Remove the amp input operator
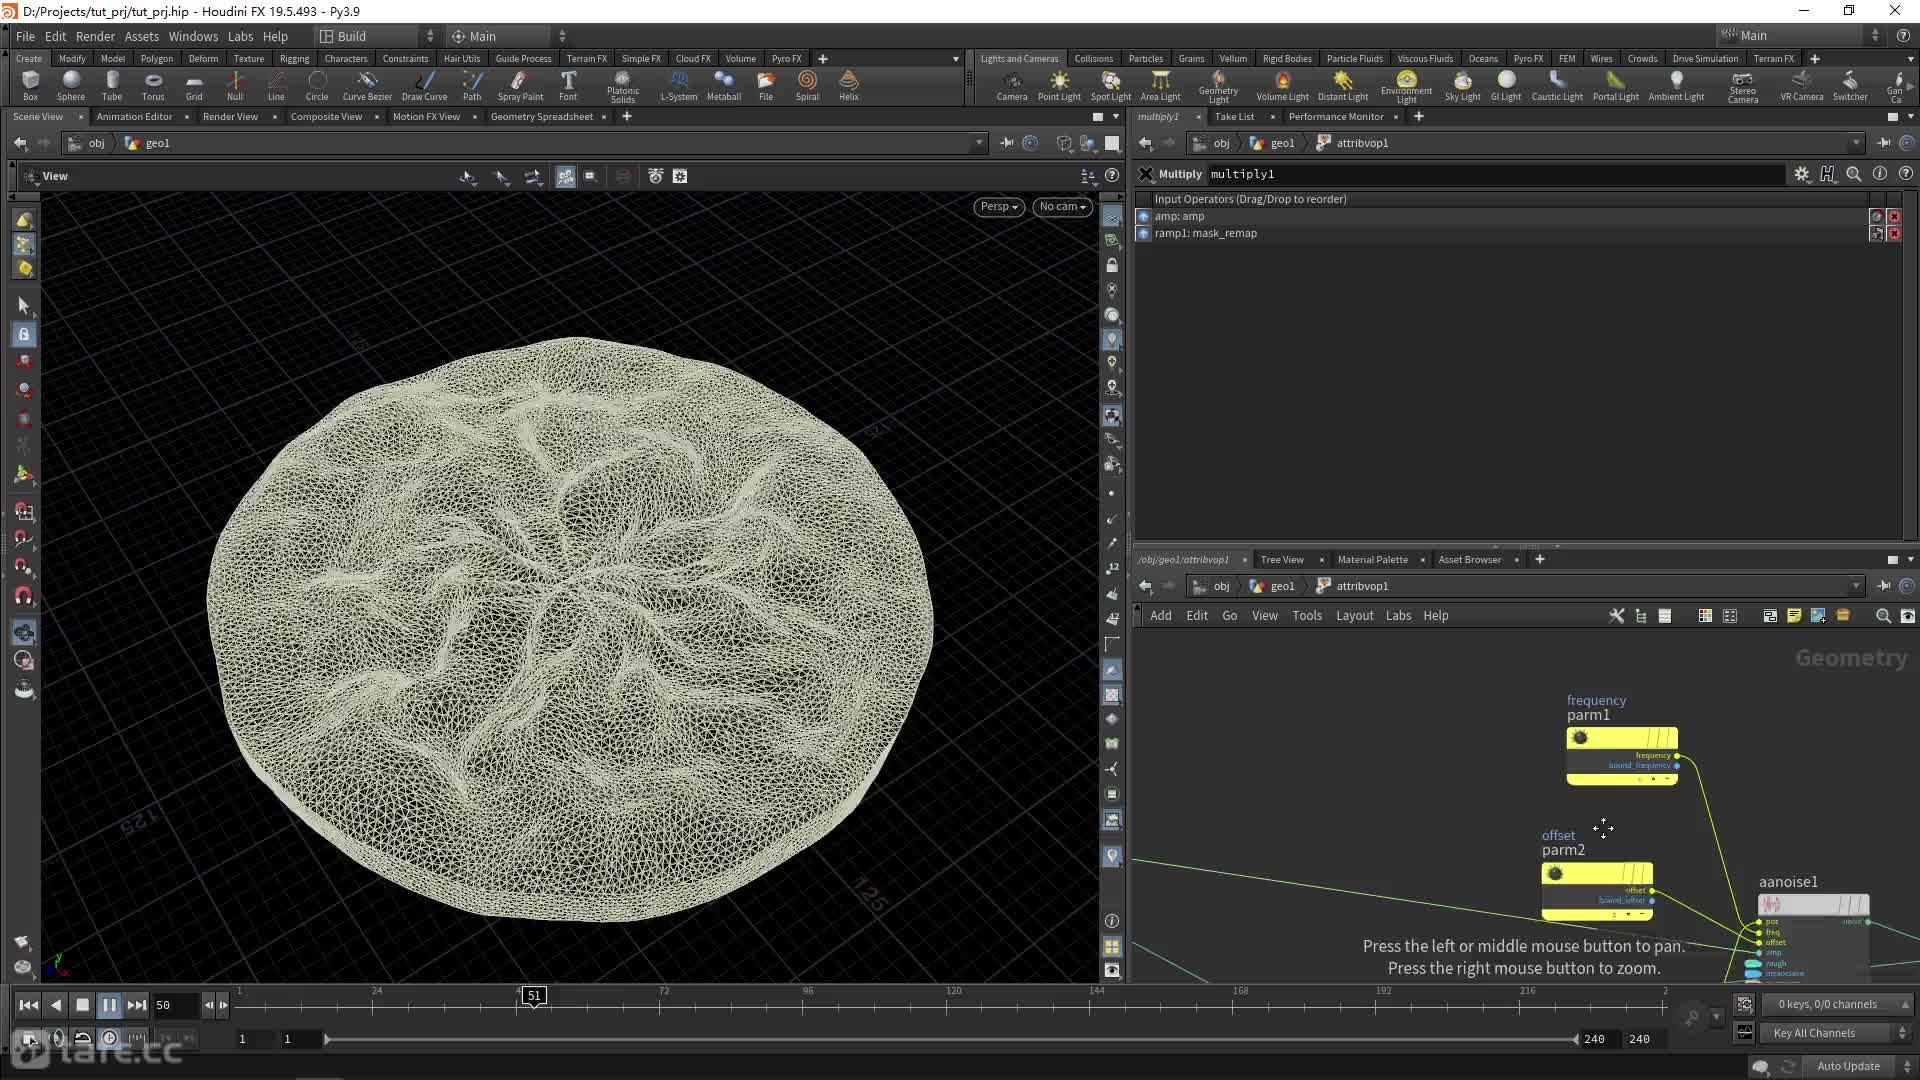Image resolution: width=1920 pixels, height=1080 pixels. click(x=1894, y=217)
